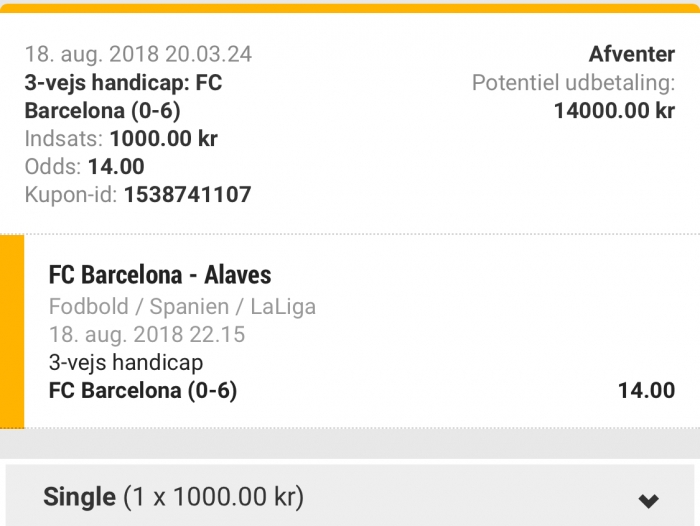
Task: Click the FC Barcelona - Alaves match title
Action: (x=160, y=275)
